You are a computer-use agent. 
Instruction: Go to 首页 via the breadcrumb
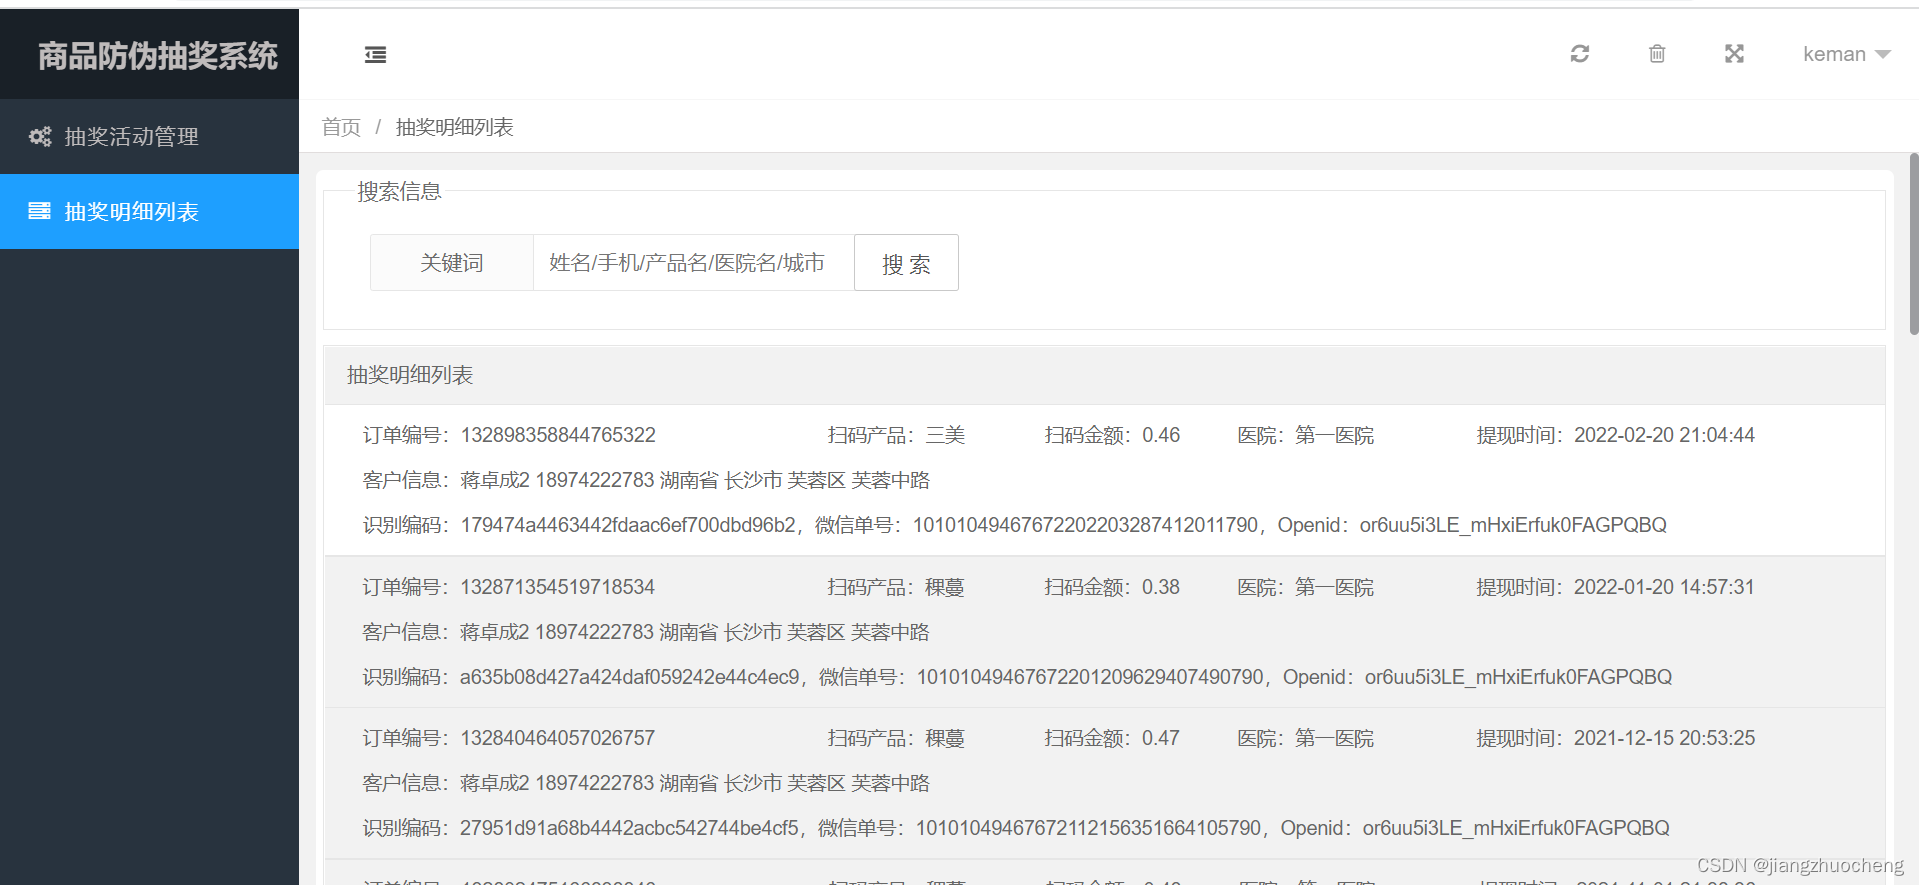[341, 127]
